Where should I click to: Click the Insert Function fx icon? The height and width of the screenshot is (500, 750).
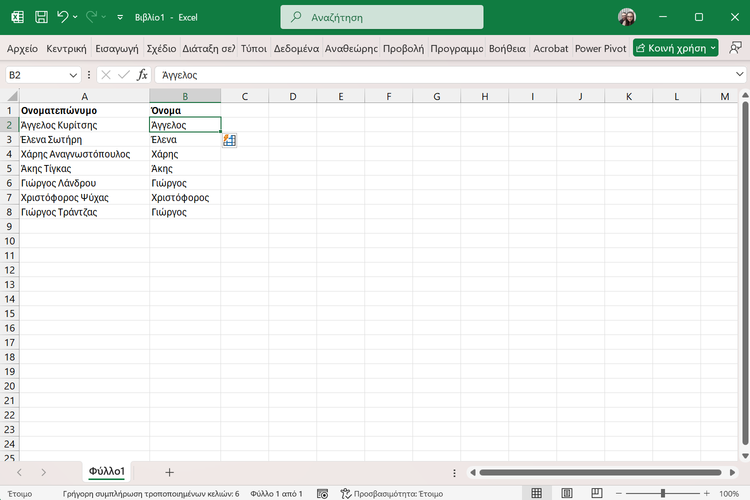coord(142,75)
